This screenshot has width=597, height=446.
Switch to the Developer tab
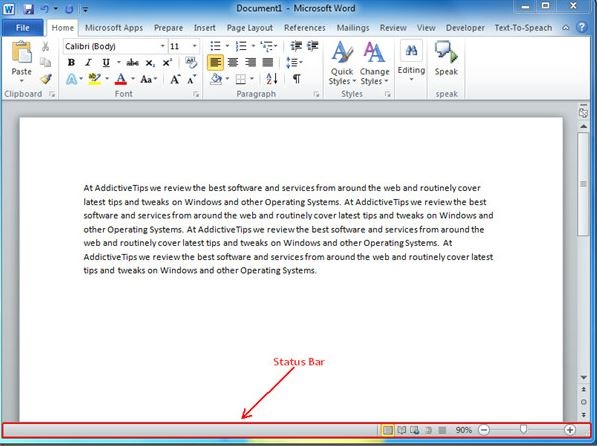tap(465, 28)
